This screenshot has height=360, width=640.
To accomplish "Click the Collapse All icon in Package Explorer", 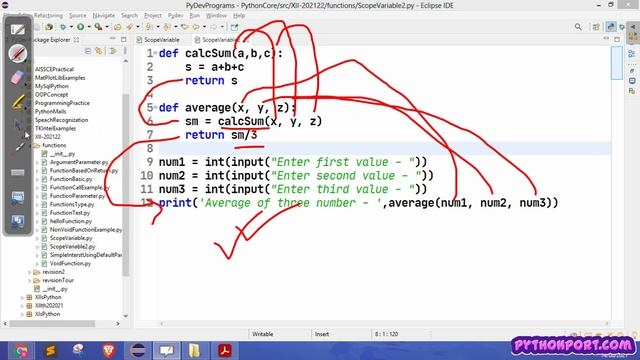I will coord(88,51).
